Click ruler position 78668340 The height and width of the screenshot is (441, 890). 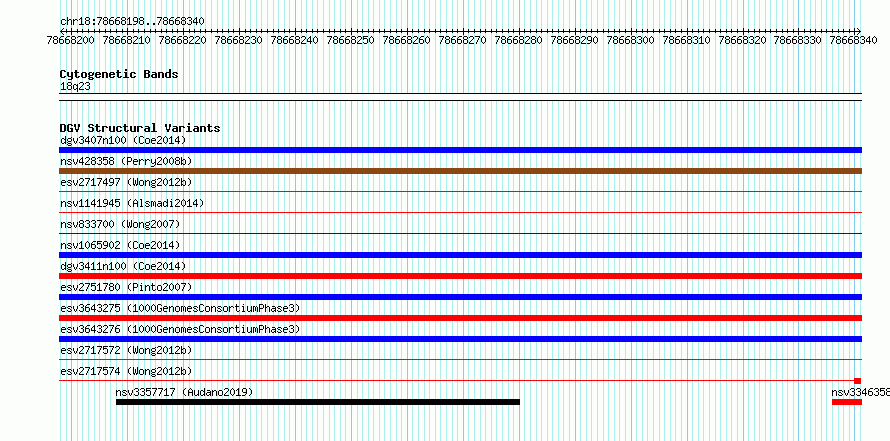coord(855,40)
